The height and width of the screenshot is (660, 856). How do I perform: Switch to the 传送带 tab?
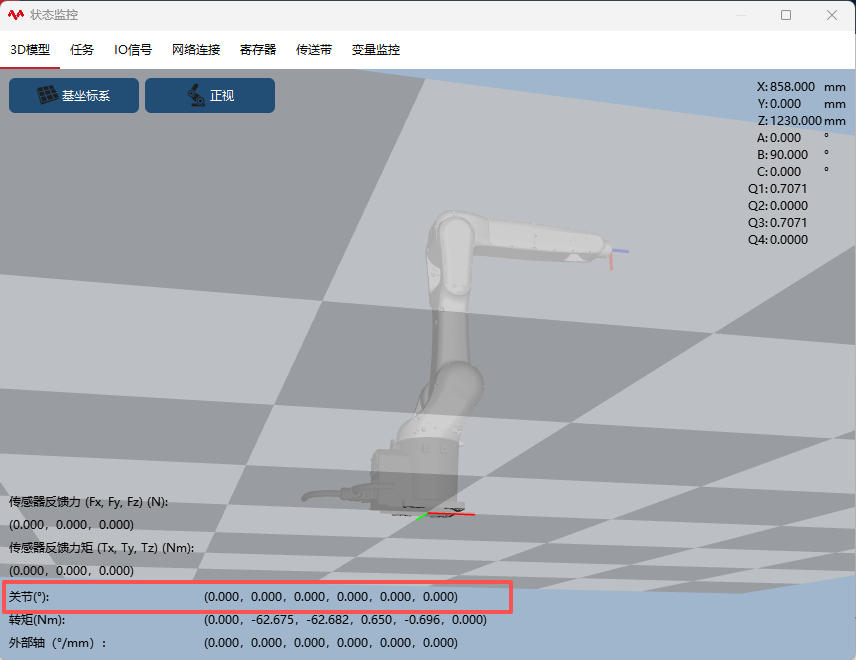(314, 49)
